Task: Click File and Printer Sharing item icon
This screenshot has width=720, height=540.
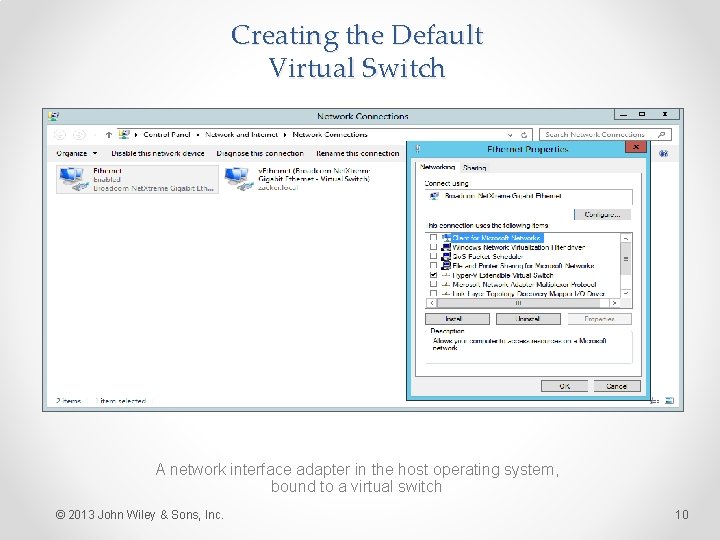Action: 446,265
